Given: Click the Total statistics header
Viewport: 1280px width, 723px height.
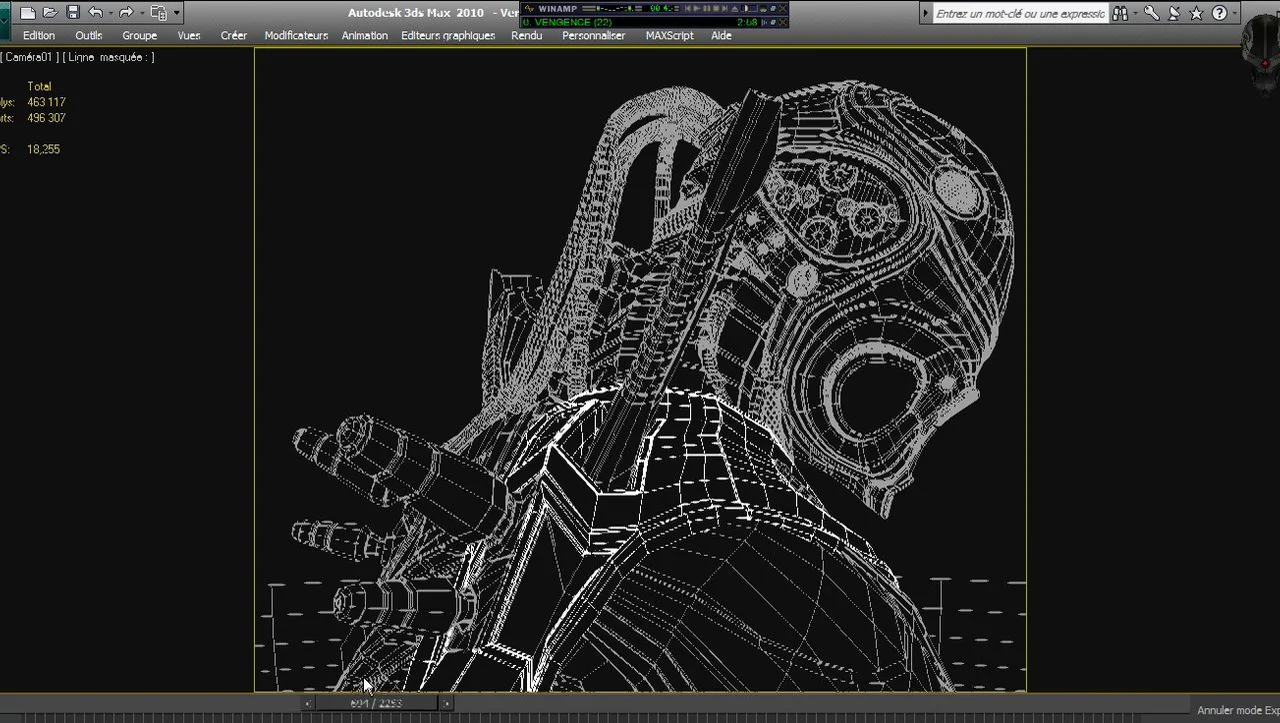Looking at the screenshot, I should coord(39,86).
